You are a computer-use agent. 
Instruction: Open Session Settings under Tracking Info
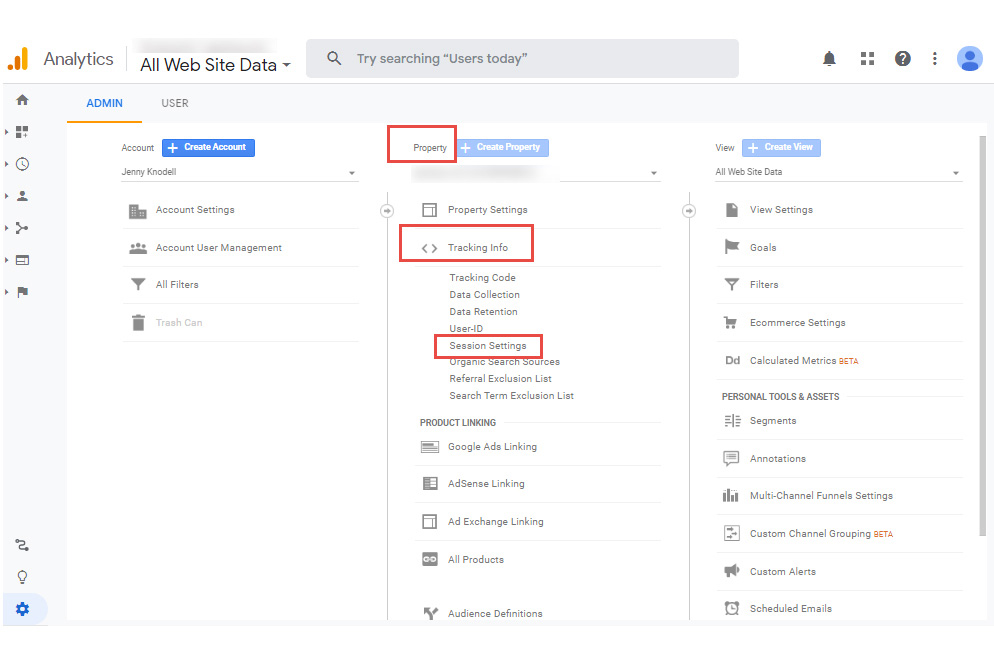pos(487,345)
